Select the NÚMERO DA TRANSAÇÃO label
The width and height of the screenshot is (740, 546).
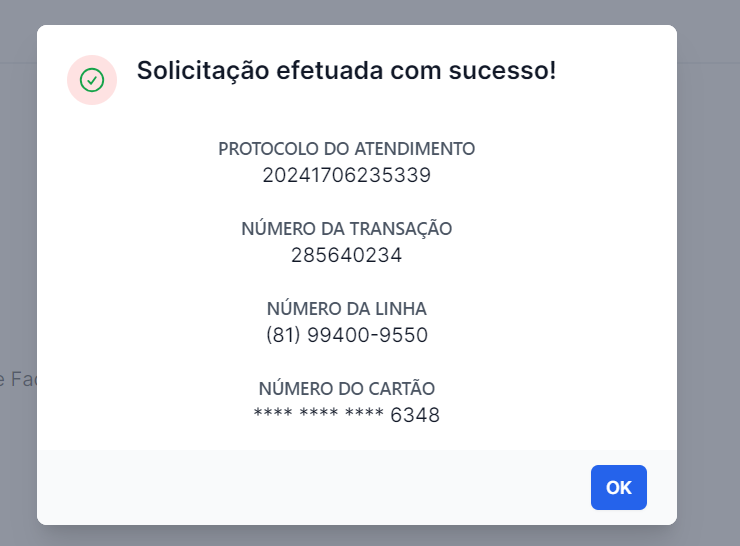click(x=346, y=228)
